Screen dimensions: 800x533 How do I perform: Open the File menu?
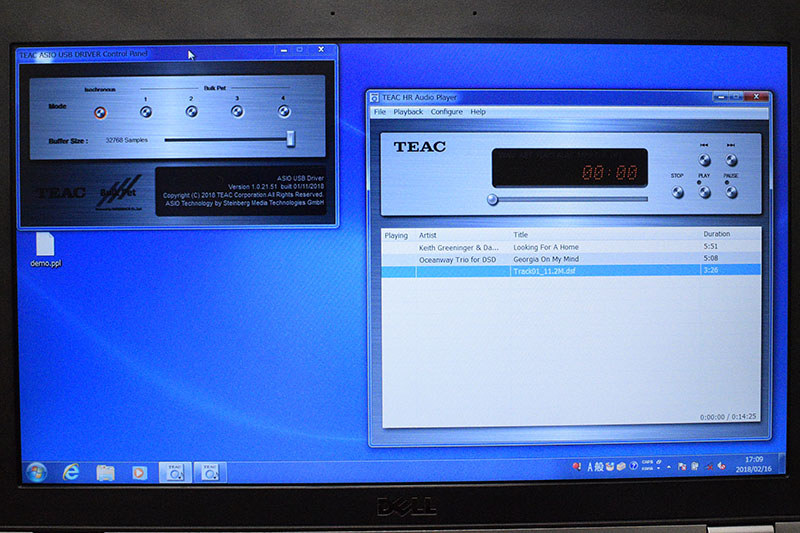(x=380, y=112)
